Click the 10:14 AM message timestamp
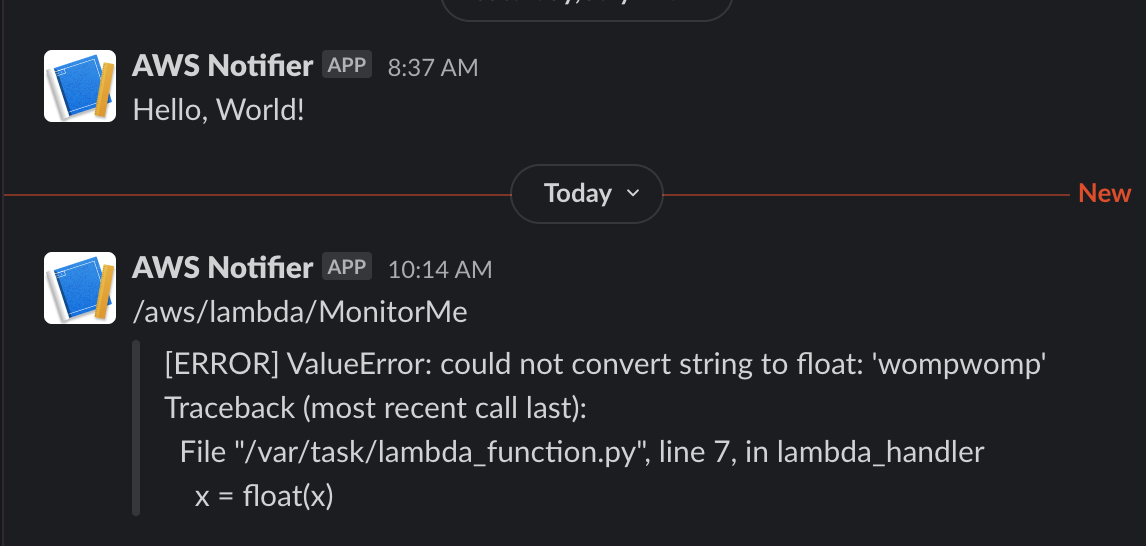 pos(440,269)
